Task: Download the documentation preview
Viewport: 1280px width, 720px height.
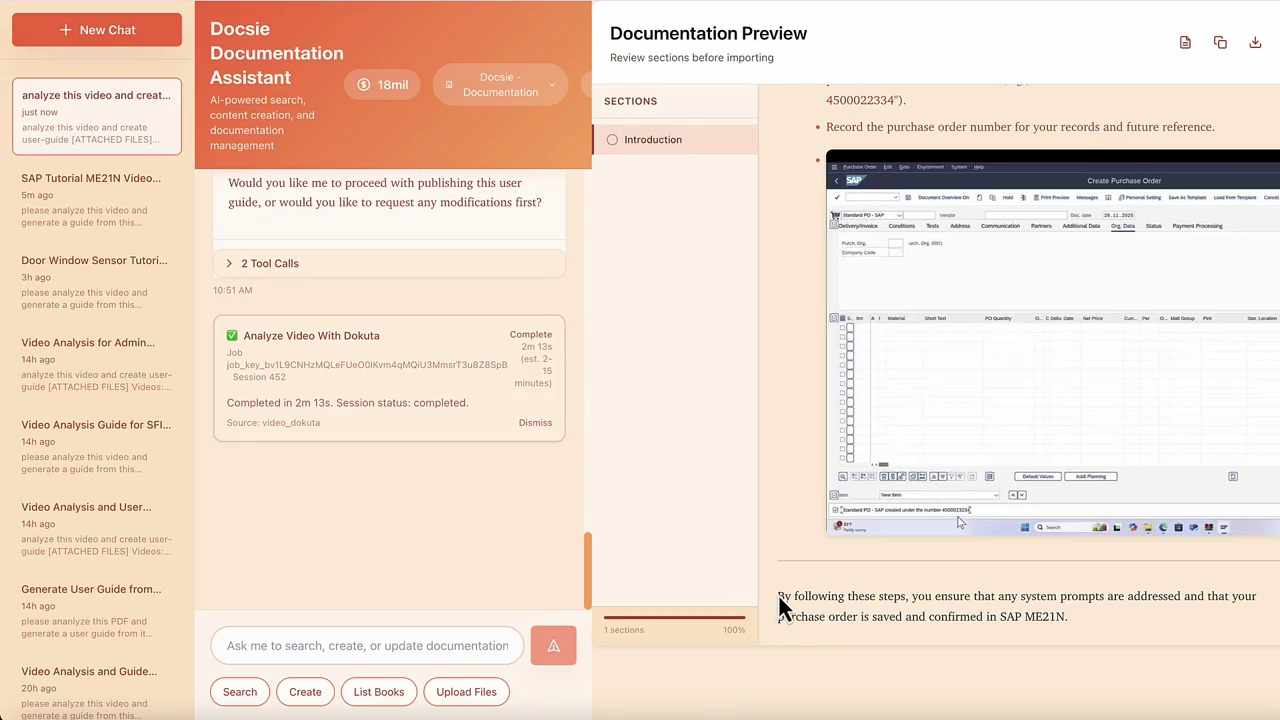Action: click(x=1255, y=42)
